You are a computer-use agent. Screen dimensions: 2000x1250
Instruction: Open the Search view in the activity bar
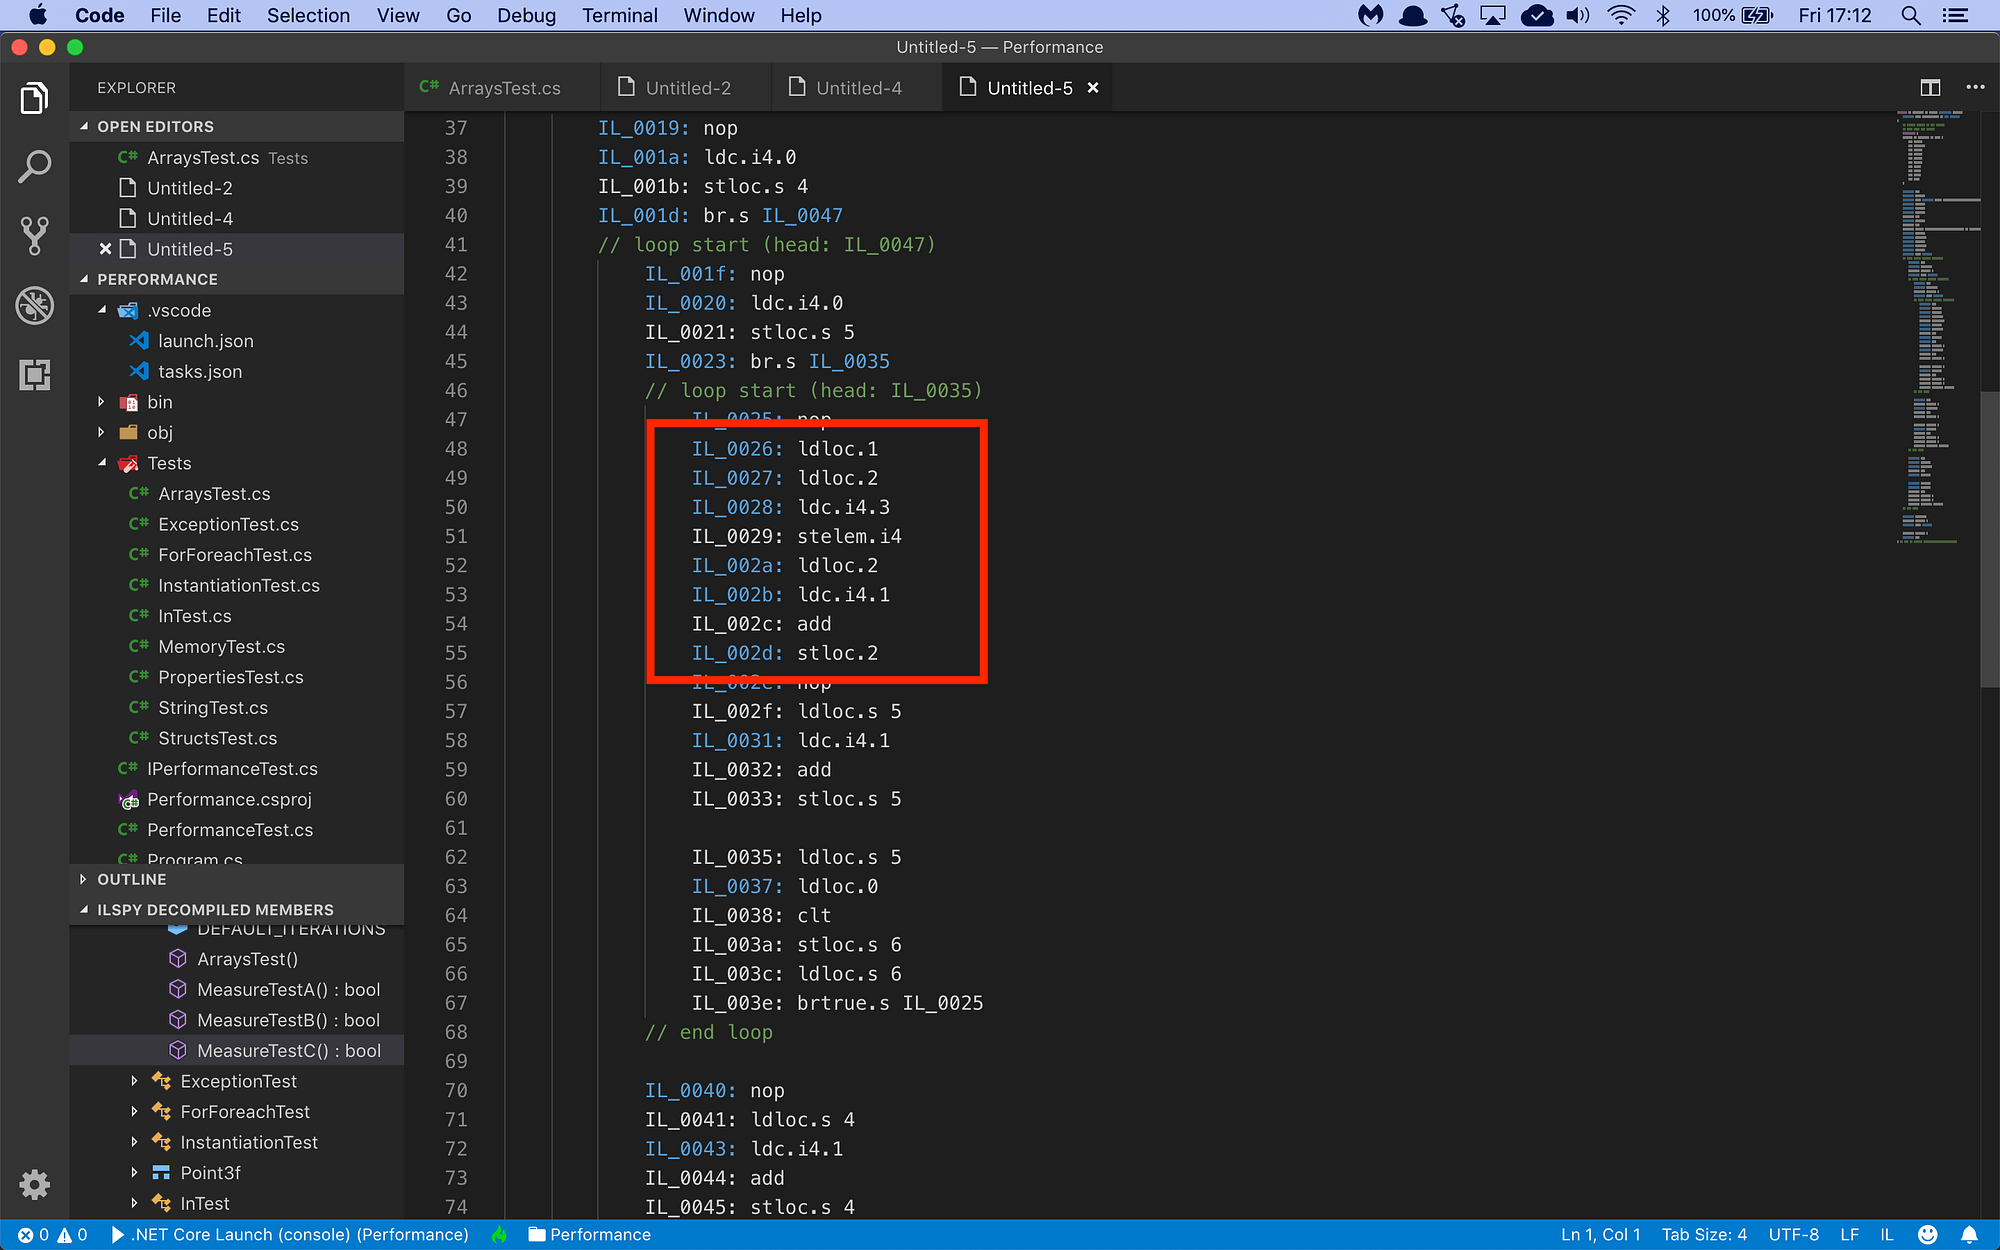click(x=34, y=166)
